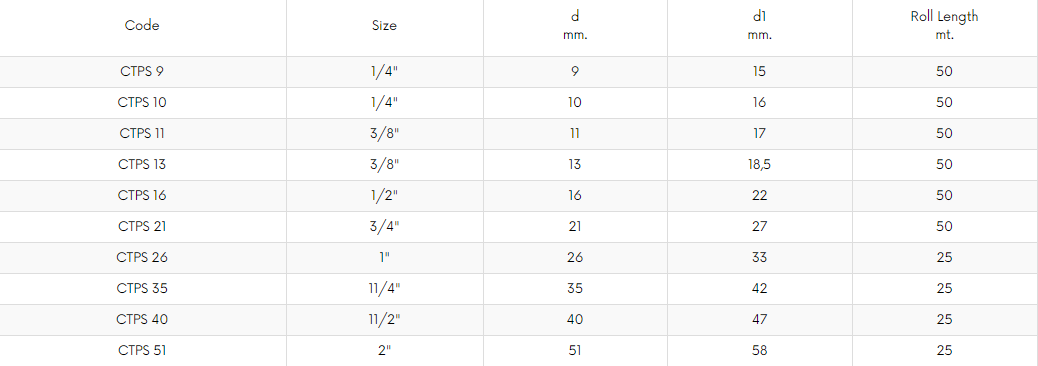This screenshot has height=366, width=1038.
Task: Select the 3/4" size cell
Action: (385, 226)
